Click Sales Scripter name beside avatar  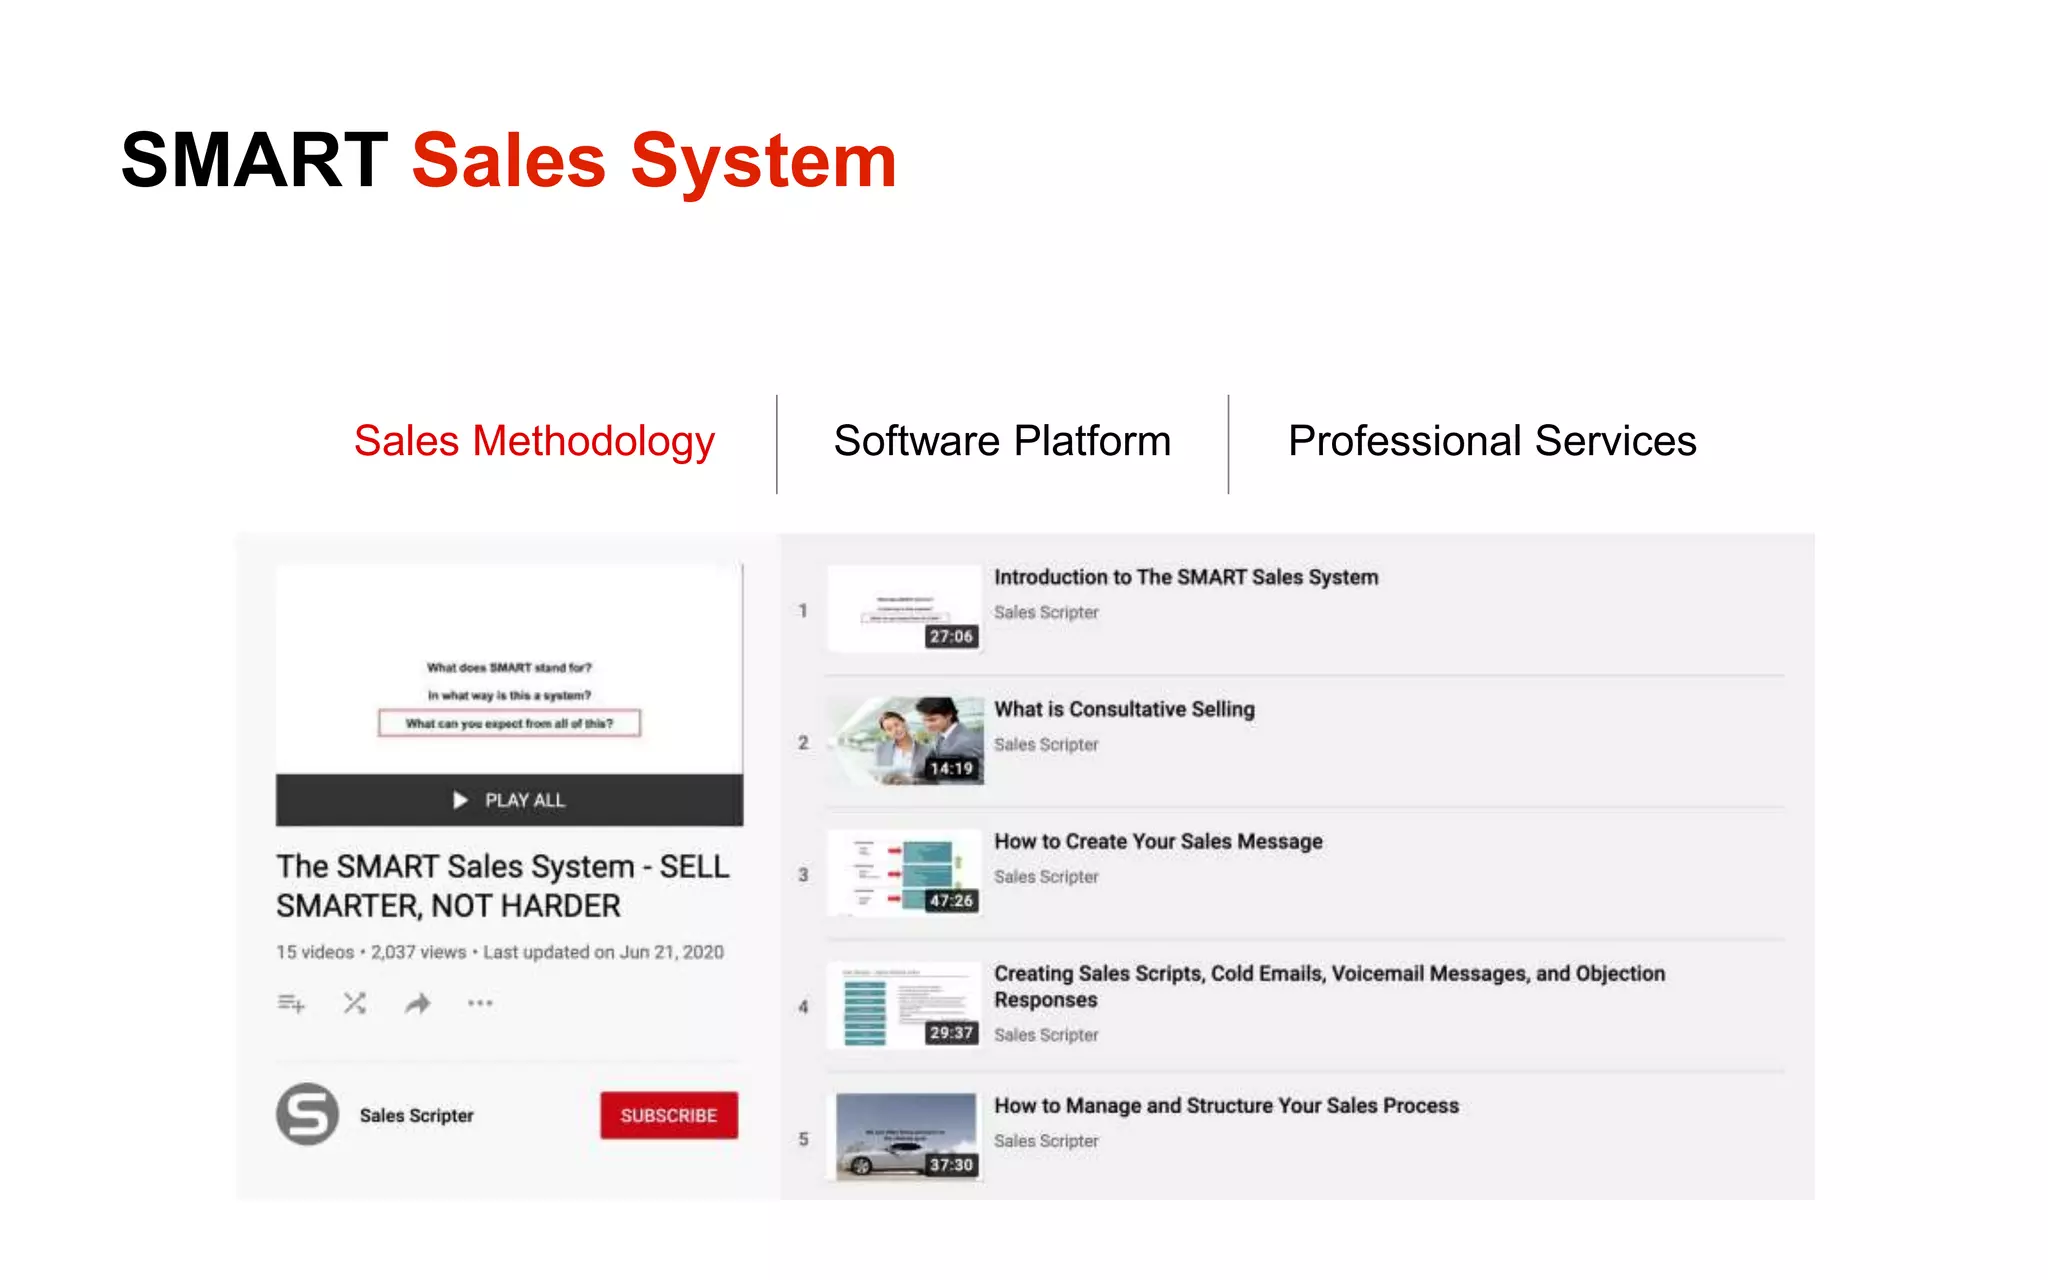[x=416, y=1115]
